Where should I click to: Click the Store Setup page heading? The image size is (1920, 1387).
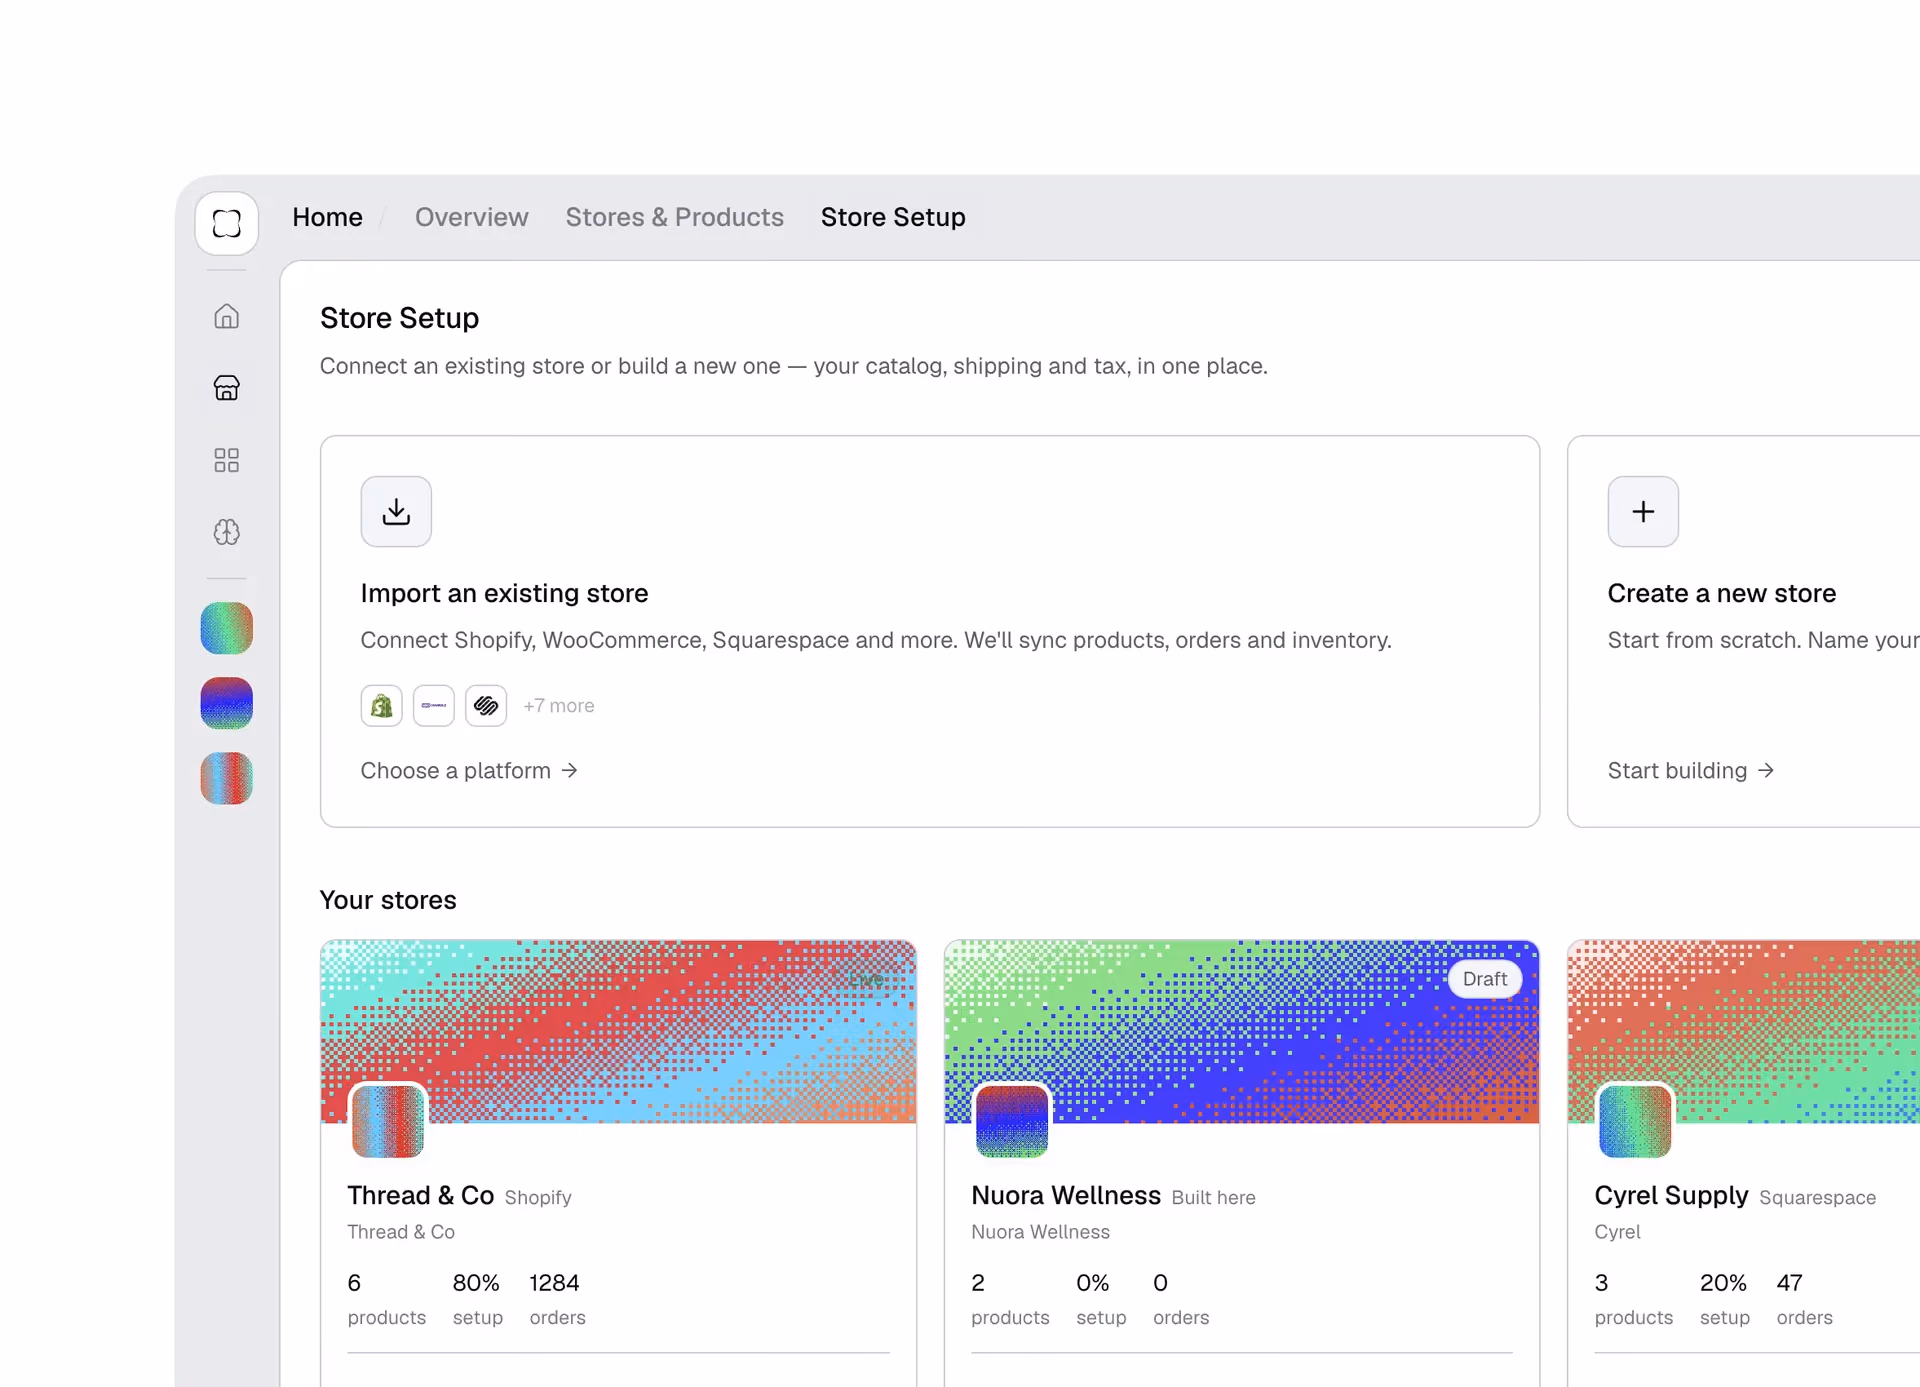399,318
